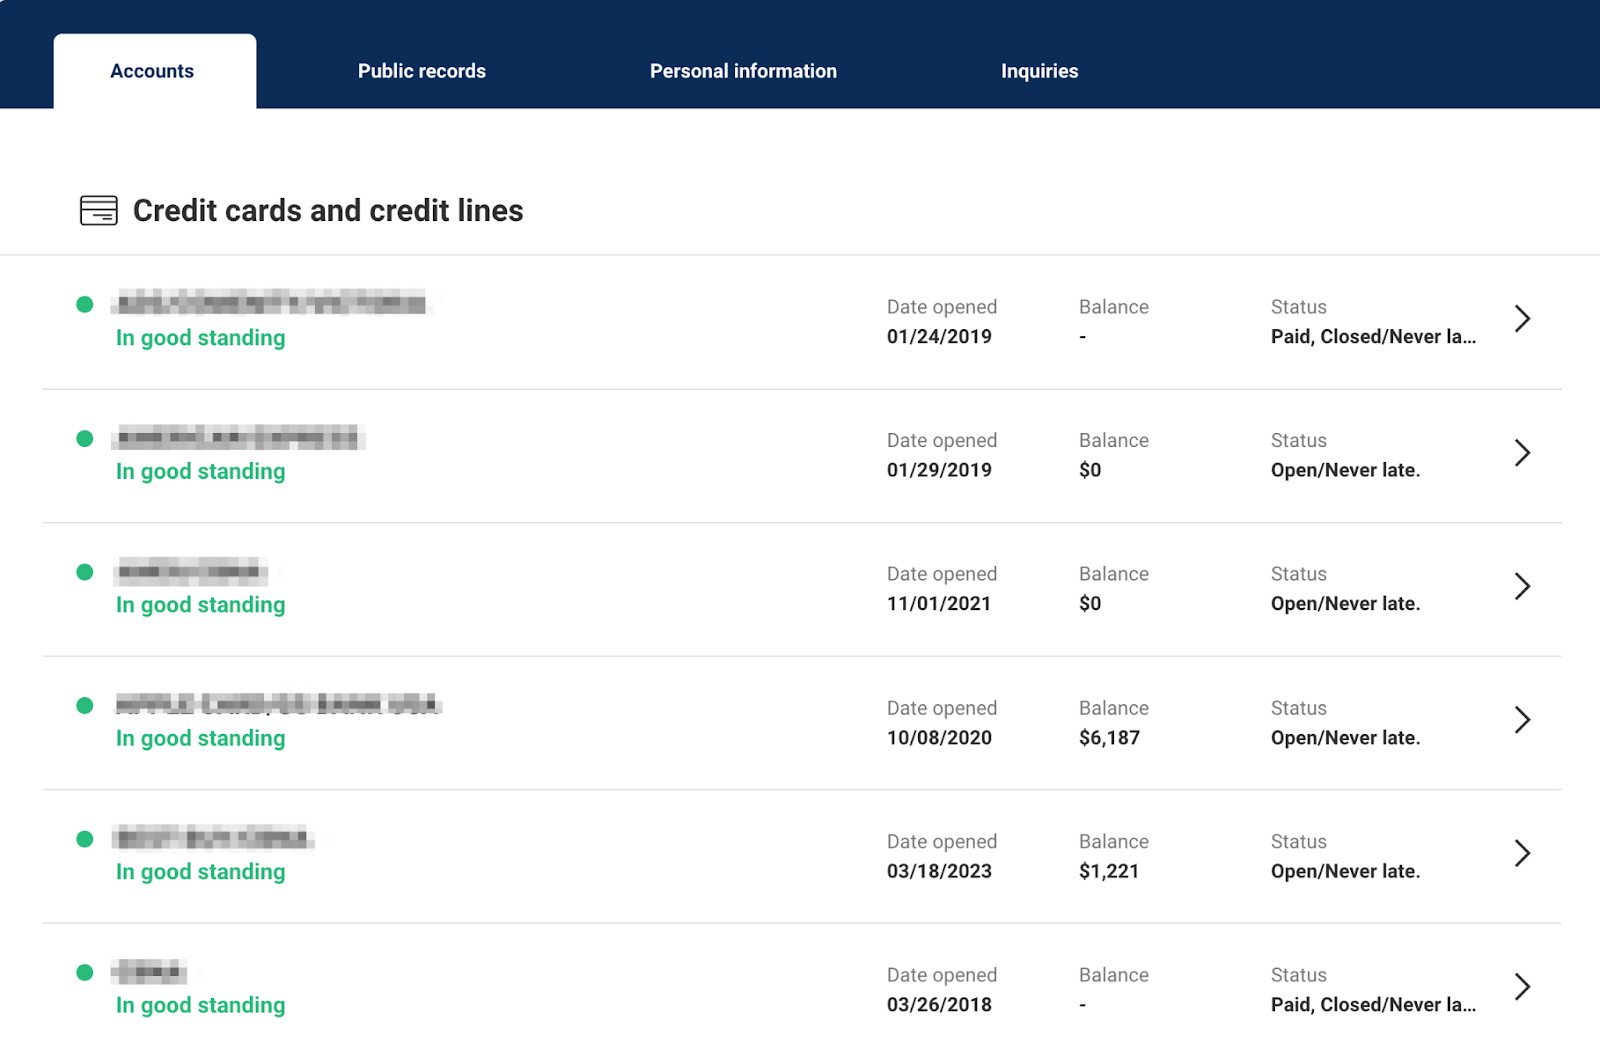Click the date 01/29/2019

(939, 470)
